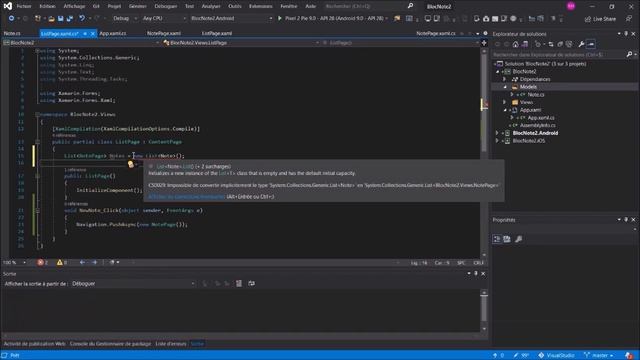Click the navigate backward circle icon in toolbar
Screen dimensions: 640x360
click(x=11, y=18)
